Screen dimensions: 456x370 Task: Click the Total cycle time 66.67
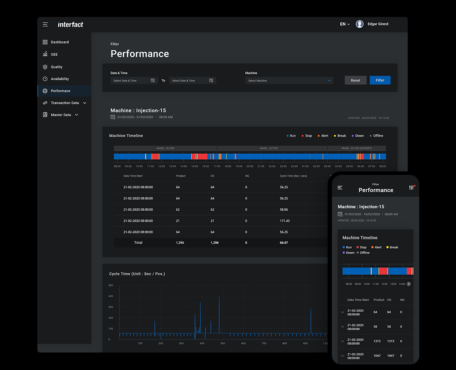[284, 243]
